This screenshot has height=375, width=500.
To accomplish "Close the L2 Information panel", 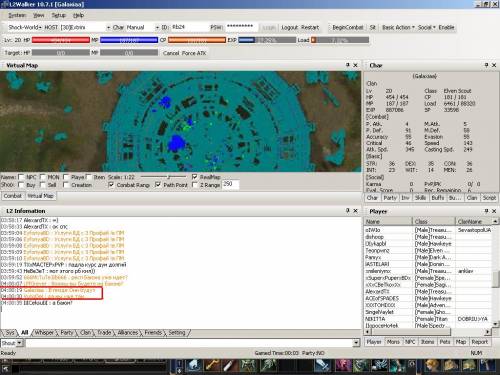I will (355, 211).
